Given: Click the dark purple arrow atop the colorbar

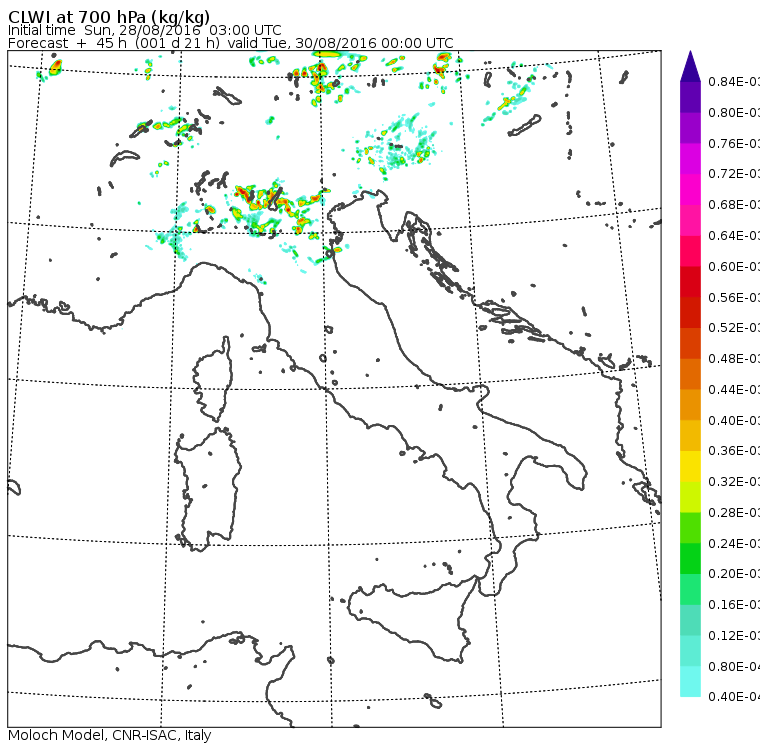Looking at the screenshot, I should (x=690, y=66).
